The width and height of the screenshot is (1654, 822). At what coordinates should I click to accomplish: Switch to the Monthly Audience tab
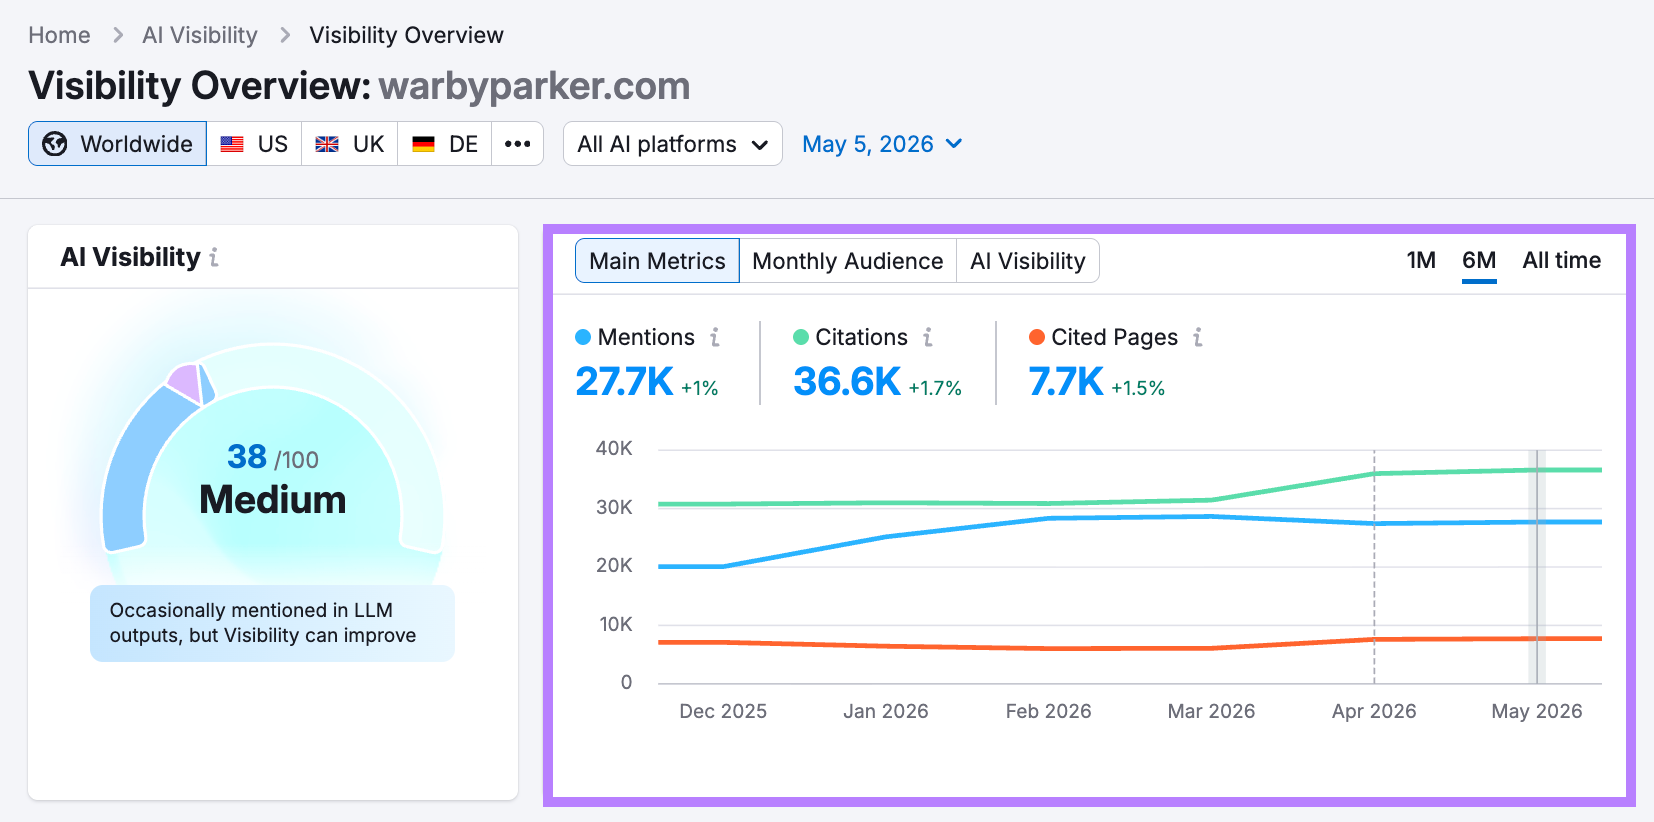[848, 261]
